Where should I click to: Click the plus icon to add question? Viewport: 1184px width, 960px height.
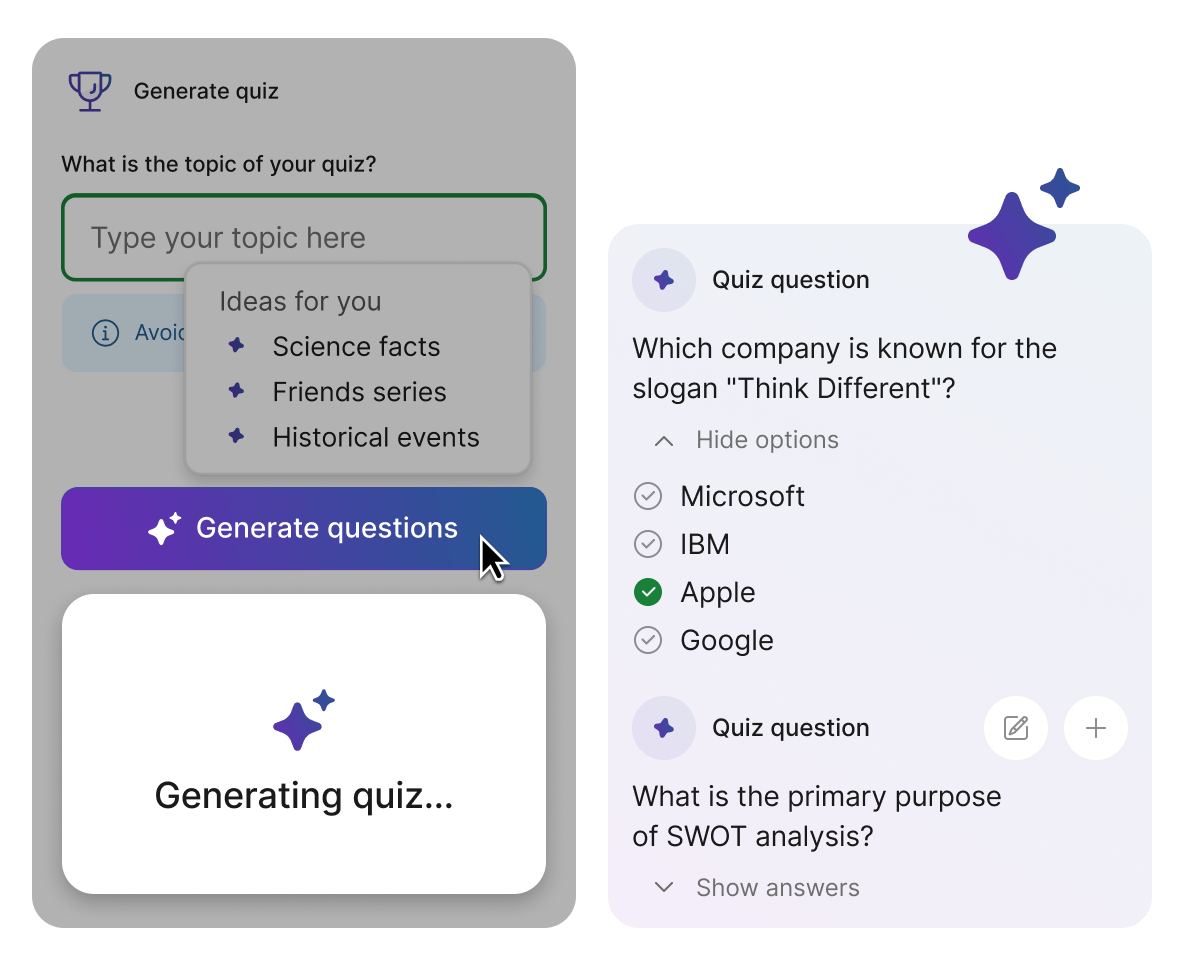pyautogui.click(x=1096, y=728)
